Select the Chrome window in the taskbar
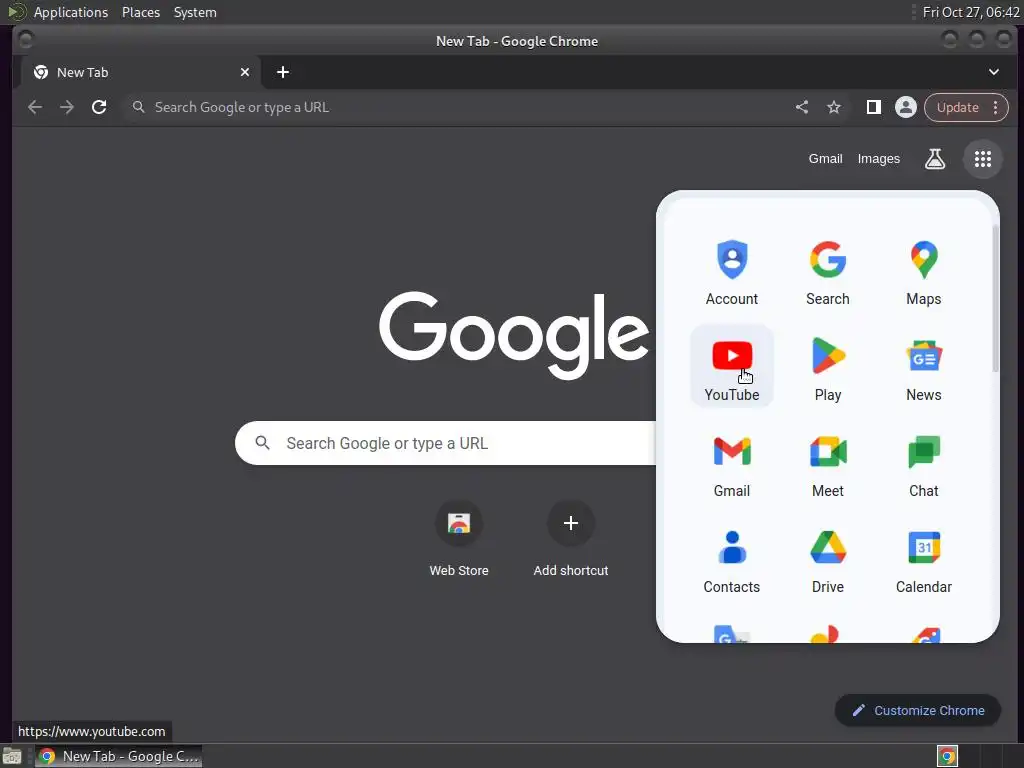This screenshot has width=1024, height=768. (x=119, y=756)
